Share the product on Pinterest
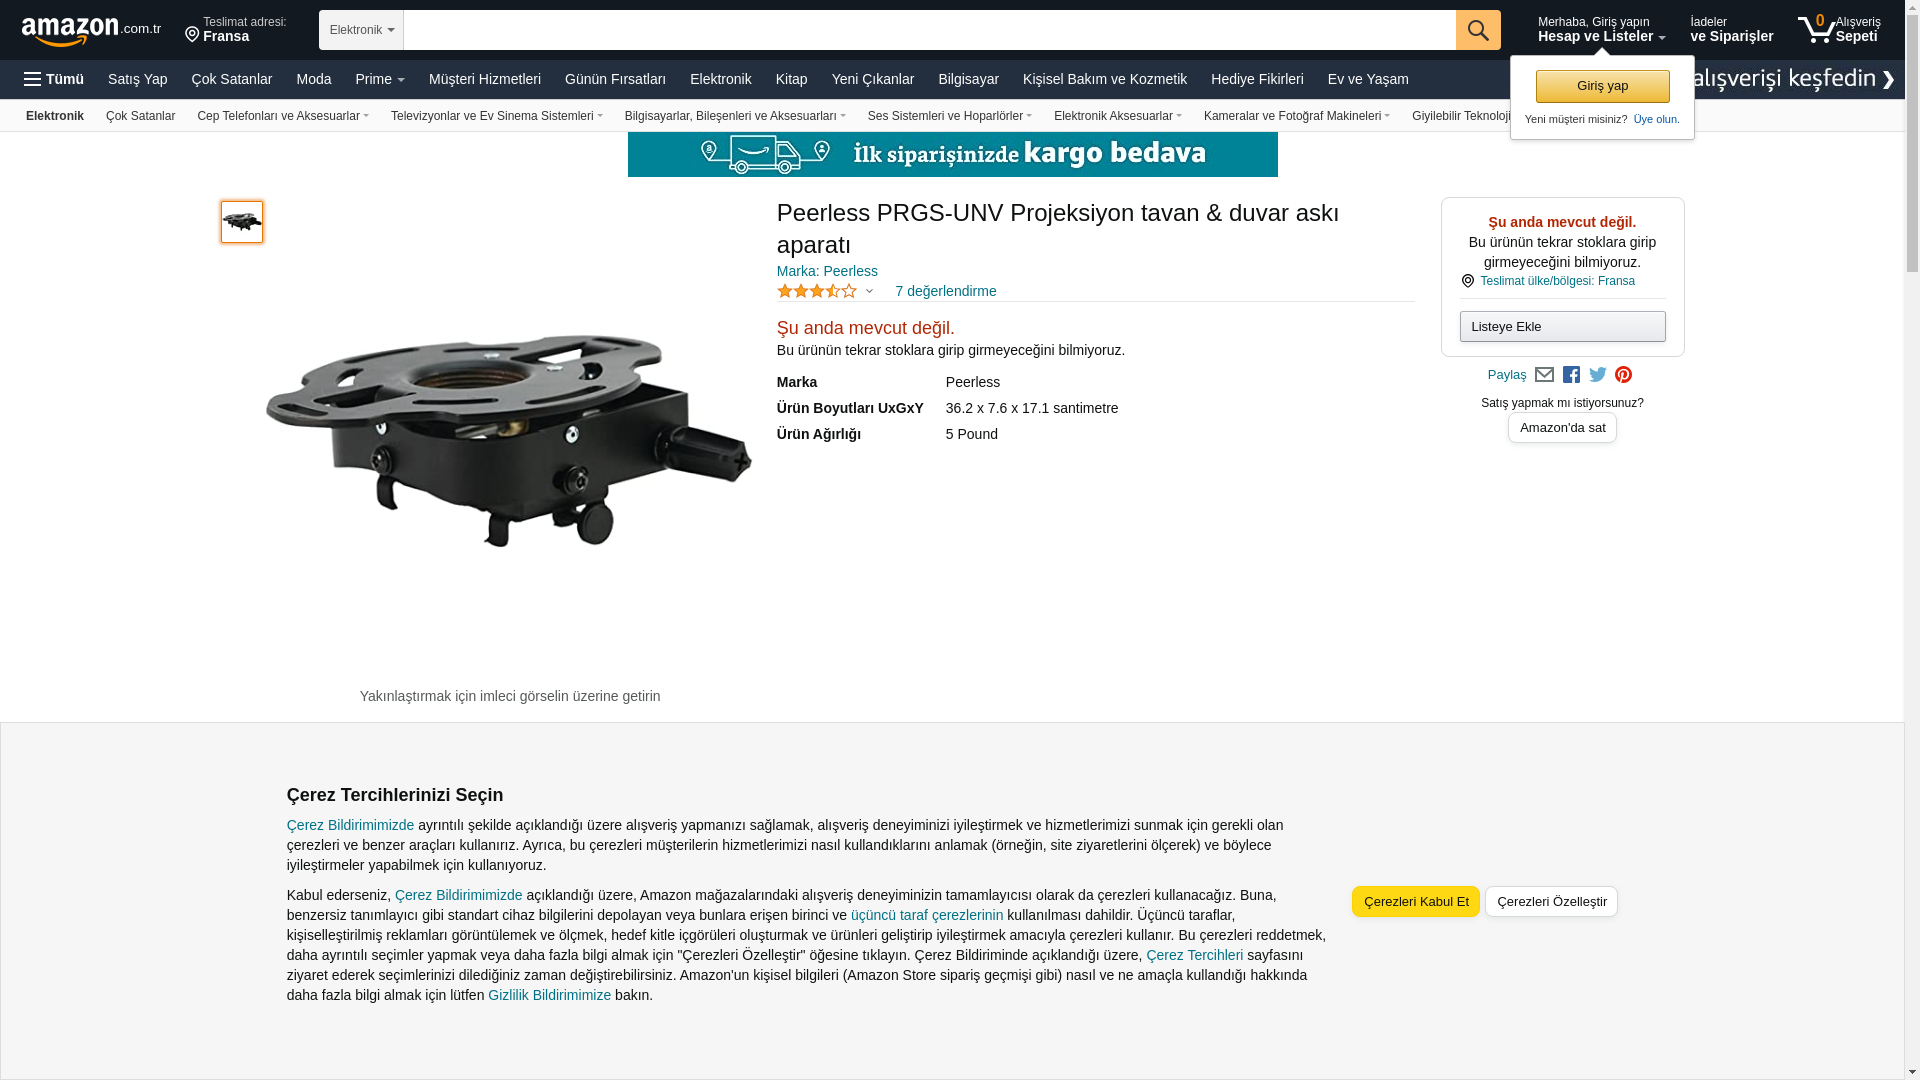1920x1080 pixels. (1623, 375)
